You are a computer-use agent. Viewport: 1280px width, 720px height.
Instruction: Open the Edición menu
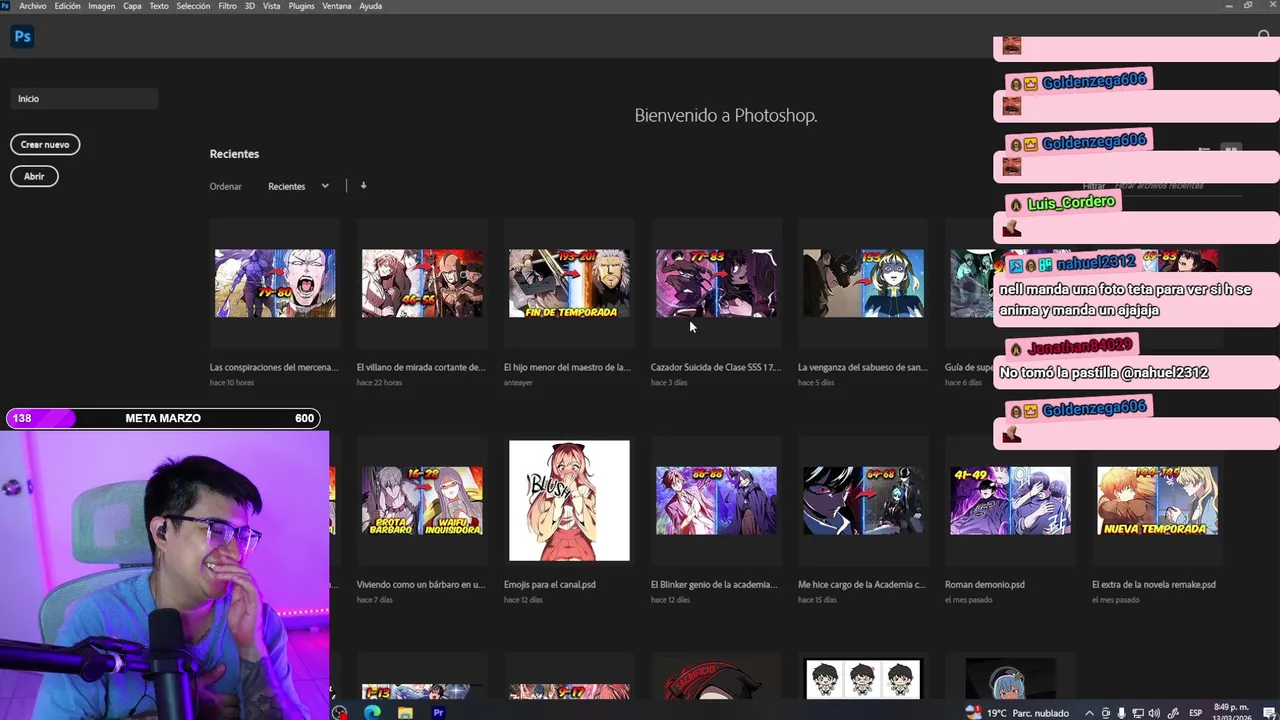[67, 6]
